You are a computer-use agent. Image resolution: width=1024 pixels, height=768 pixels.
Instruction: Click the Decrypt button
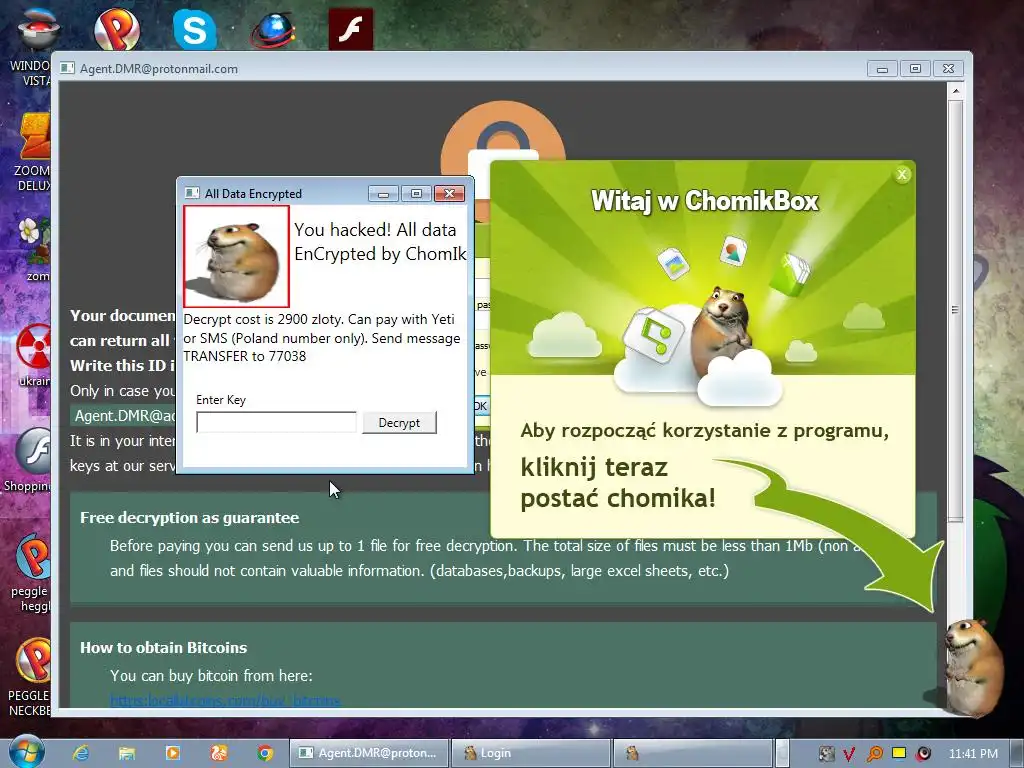tap(399, 423)
